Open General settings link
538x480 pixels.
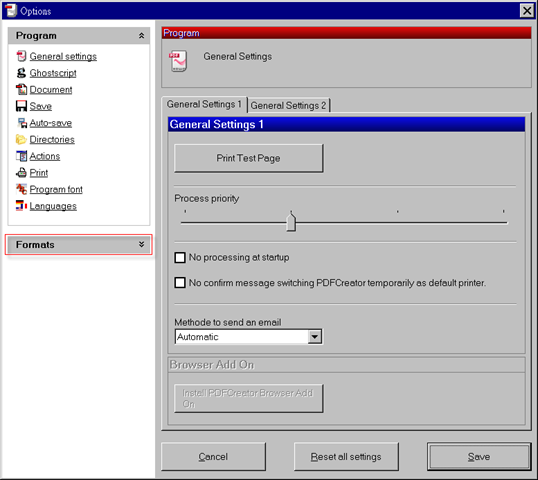tap(63, 56)
